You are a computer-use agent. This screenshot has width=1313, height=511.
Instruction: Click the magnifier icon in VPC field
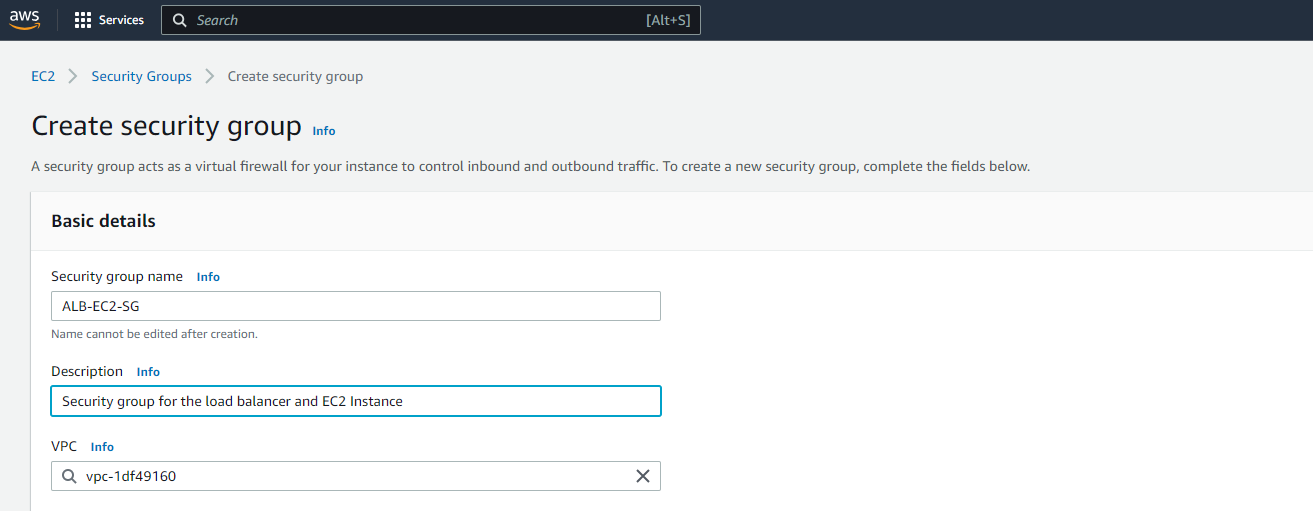tap(69, 476)
